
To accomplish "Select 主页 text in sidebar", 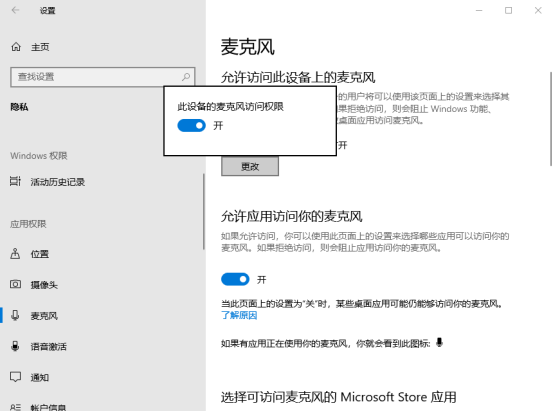I will pos(40,47).
